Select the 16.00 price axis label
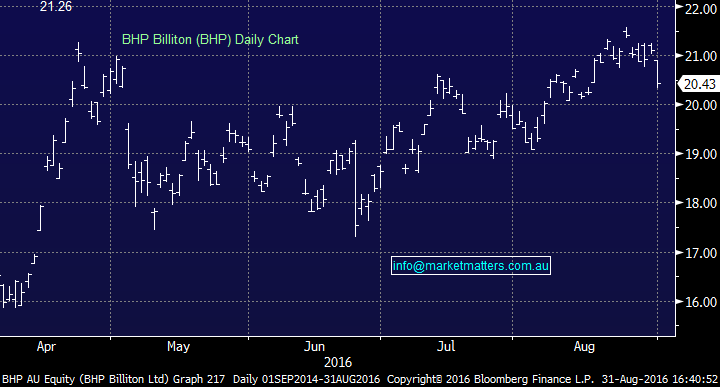The image size is (720, 387). [701, 302]
